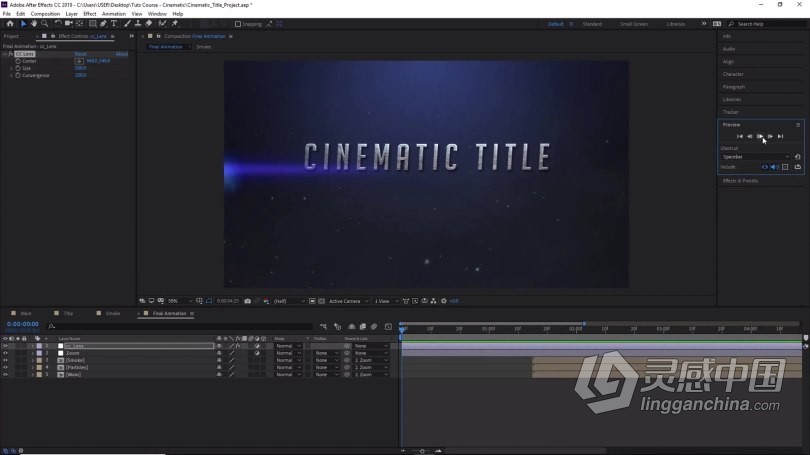Select the Horizontal Type tool
This screenshot has height=455, width=810.
click(114, 24)
